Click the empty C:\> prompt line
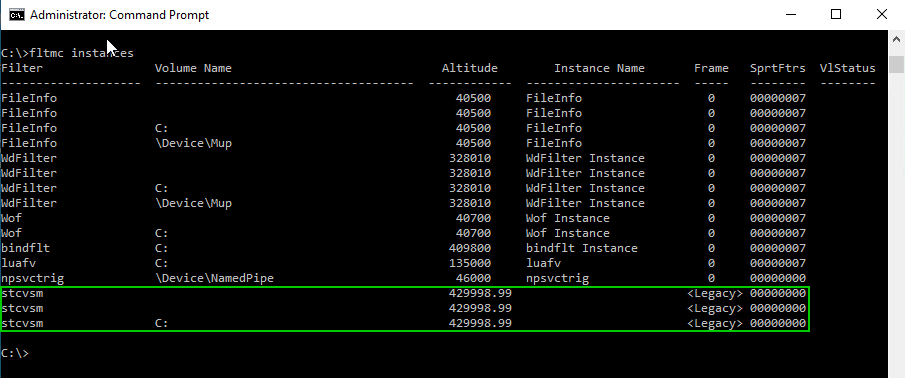This screenshot has width=905, height=378. click(x=15, y=353)
